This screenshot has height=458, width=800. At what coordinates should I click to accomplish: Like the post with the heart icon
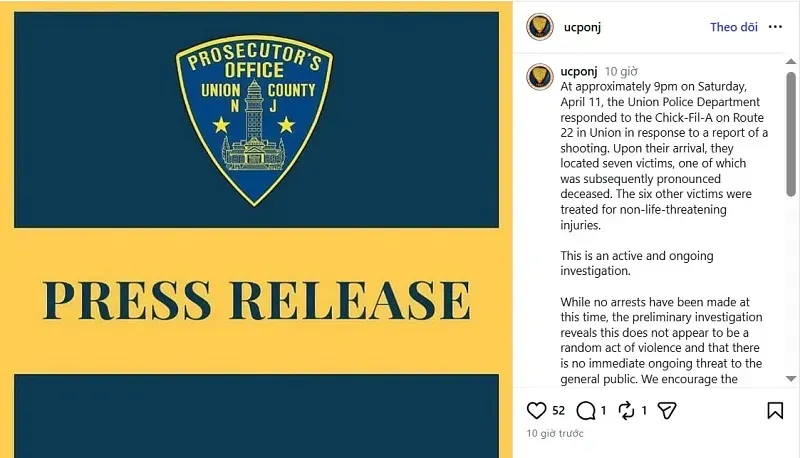[537, 410]
